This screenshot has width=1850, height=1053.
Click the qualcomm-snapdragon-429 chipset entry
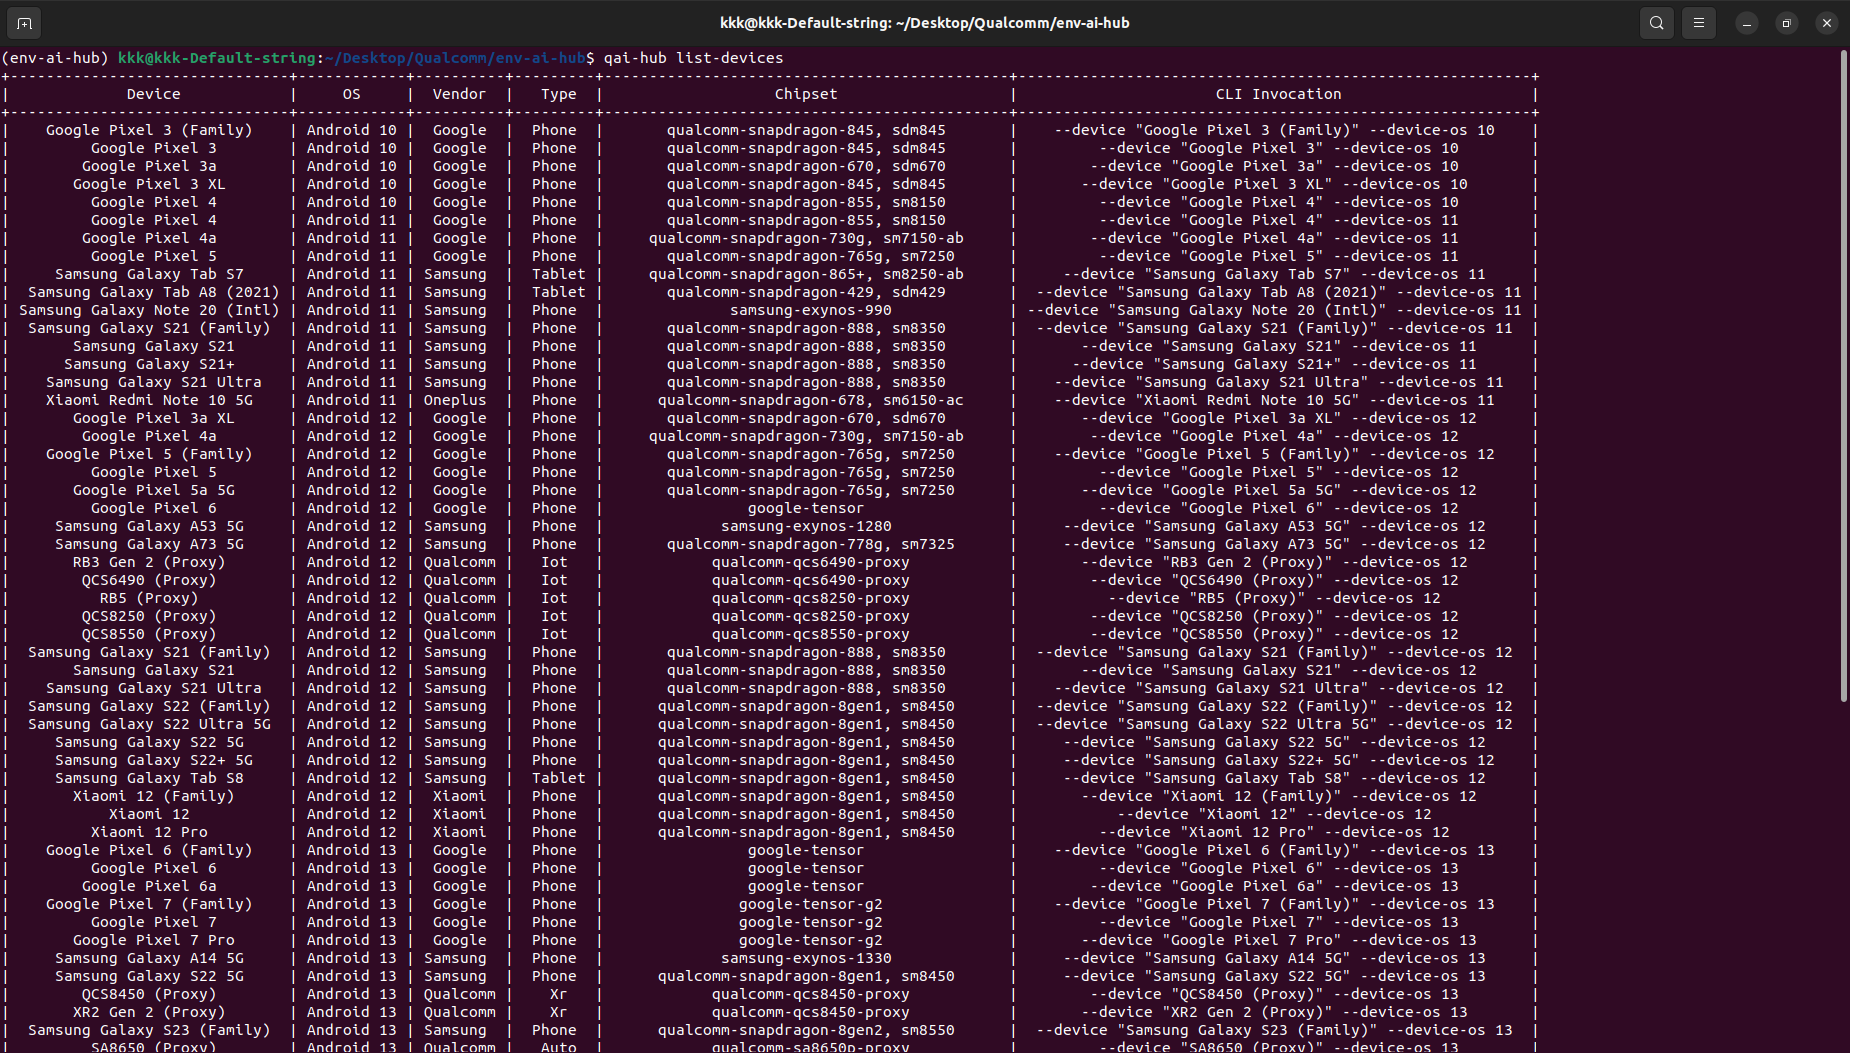click(806, 292)
